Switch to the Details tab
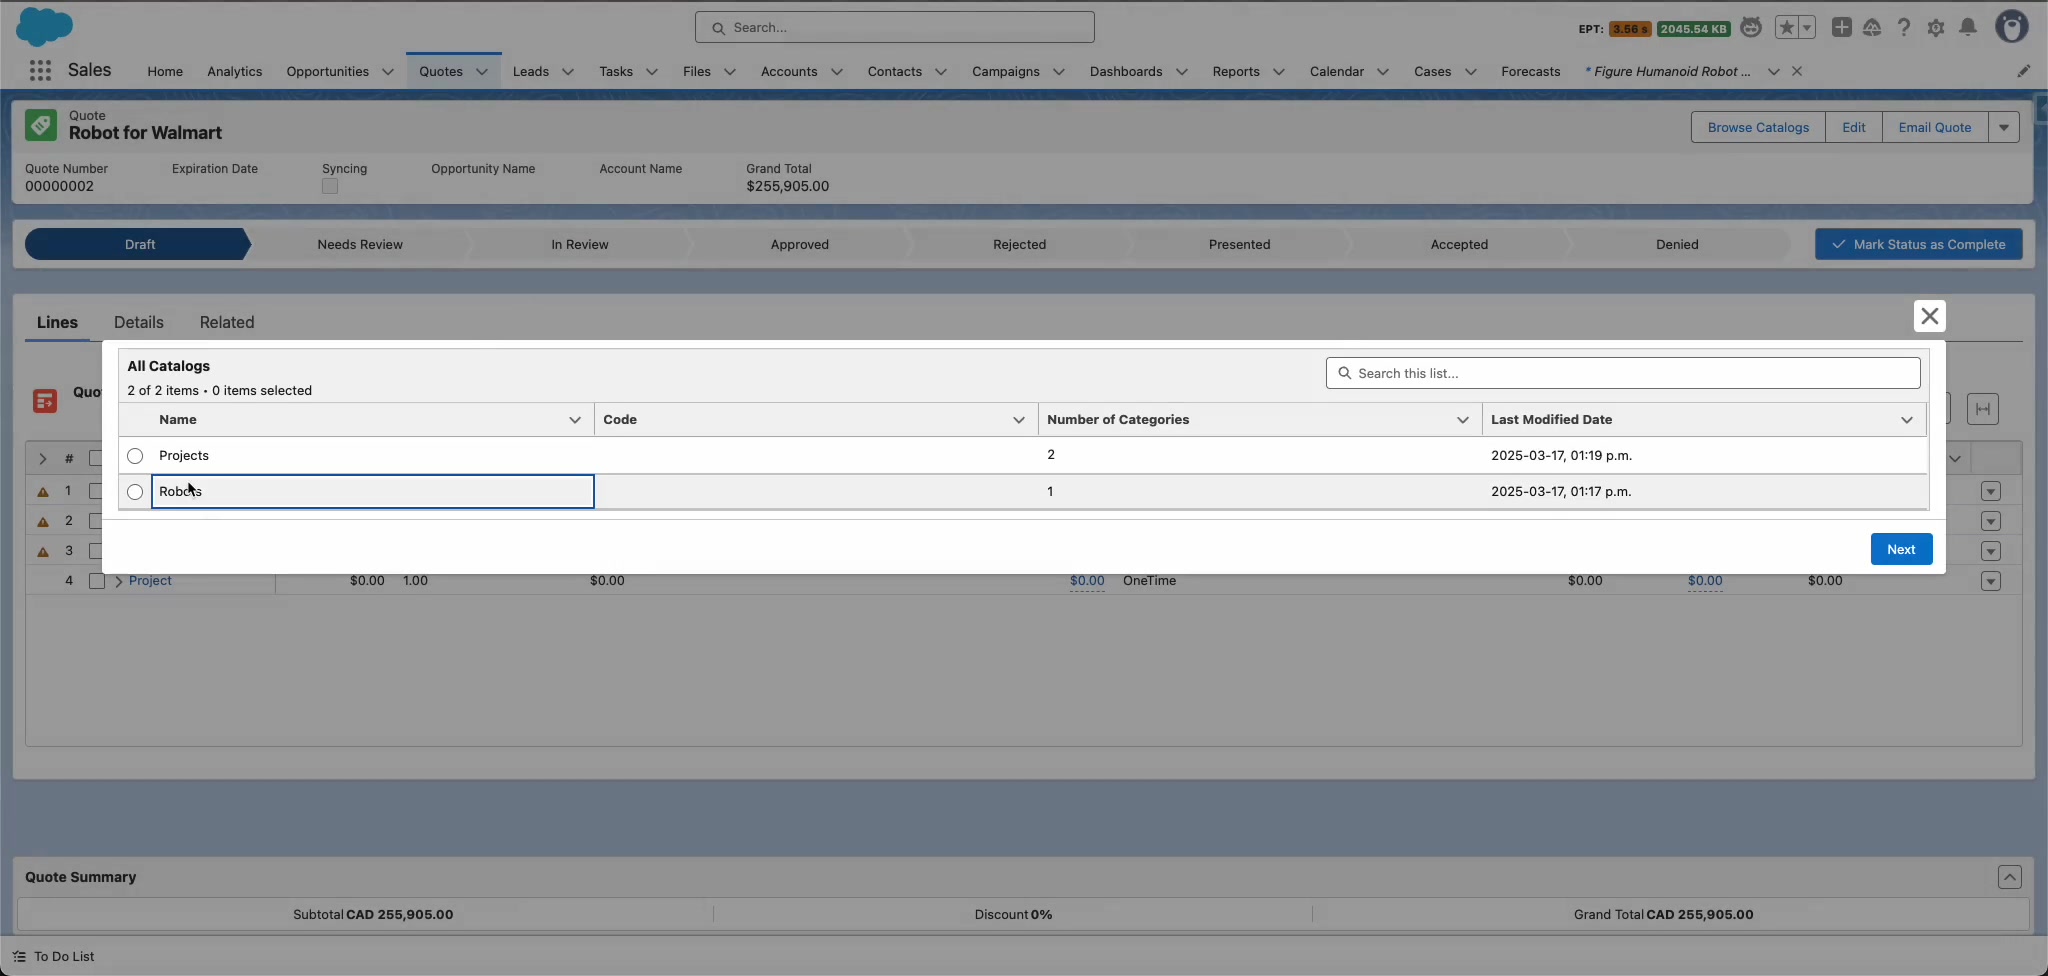Screen dimensions: 2048x976 pyautogui.click(x=138, y=322)
